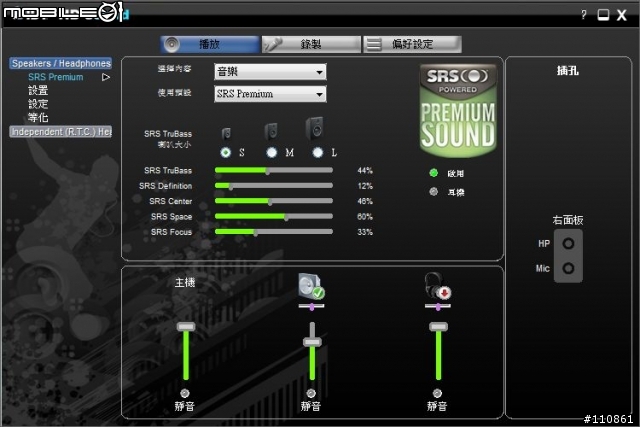Click the speaker device icon with checkmark

[x=311, y=286]
